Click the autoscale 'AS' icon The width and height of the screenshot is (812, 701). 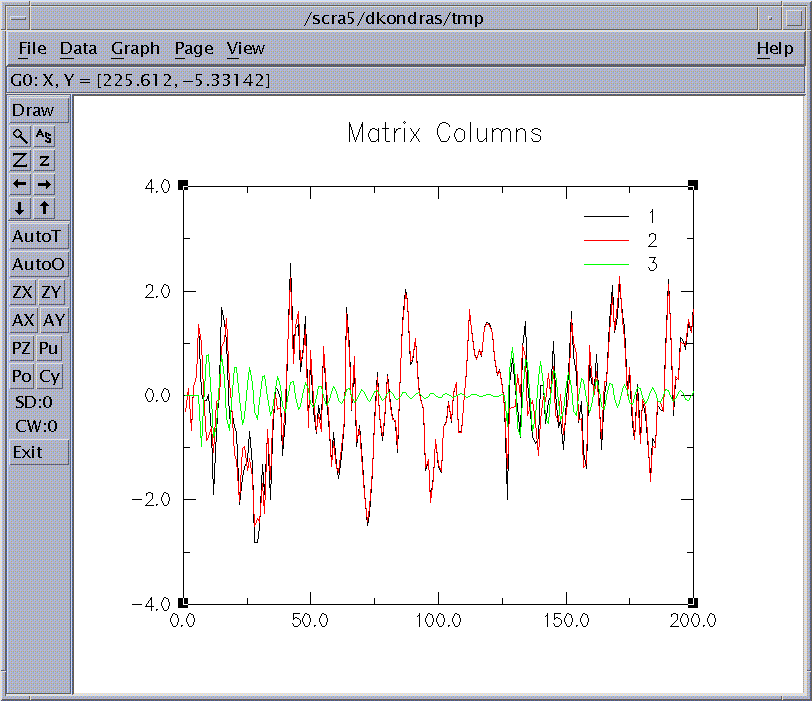coord(45,136)
